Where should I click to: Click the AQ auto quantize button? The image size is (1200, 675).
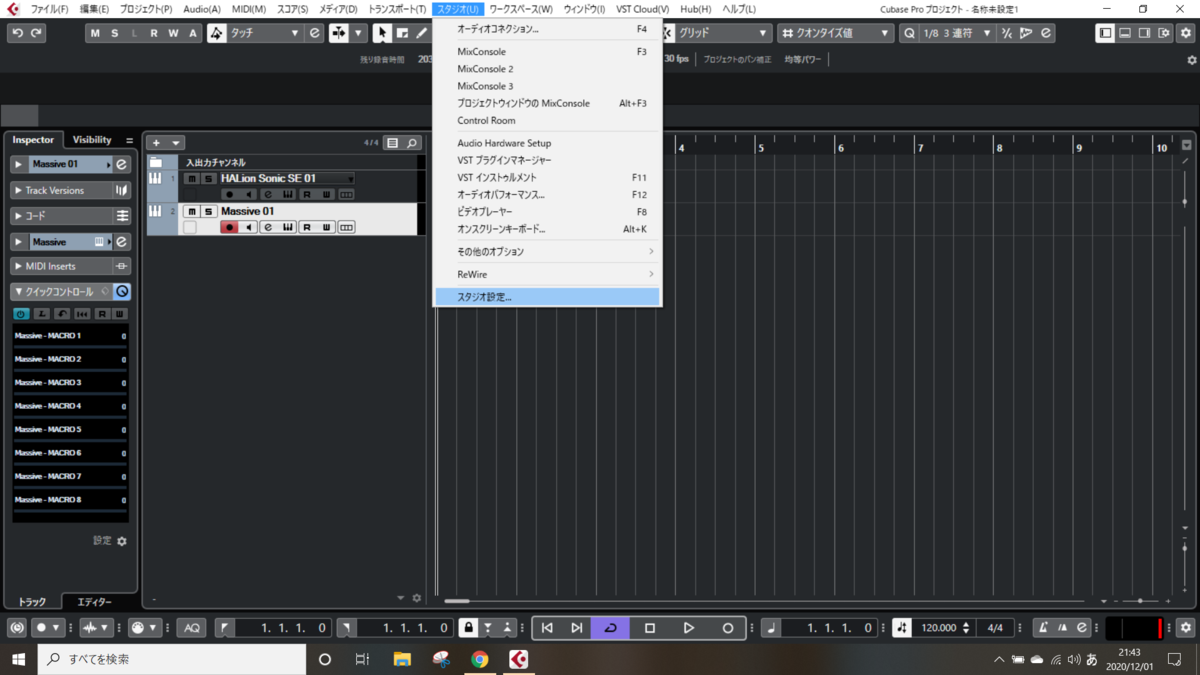(x=192, y=628)
